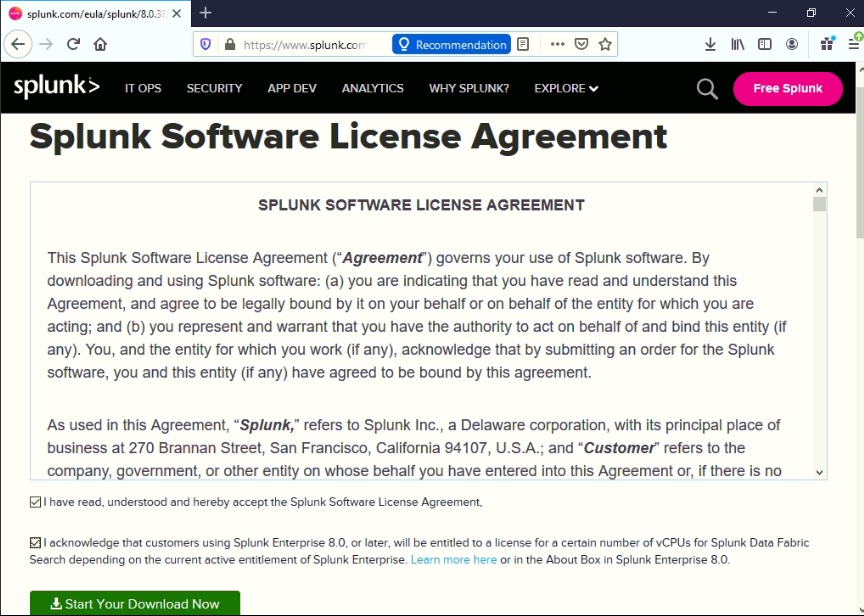This screenshot has width=864, height=616.
Task: Expand the EXPLORE dropdown
Action: [x=566, y=88]
